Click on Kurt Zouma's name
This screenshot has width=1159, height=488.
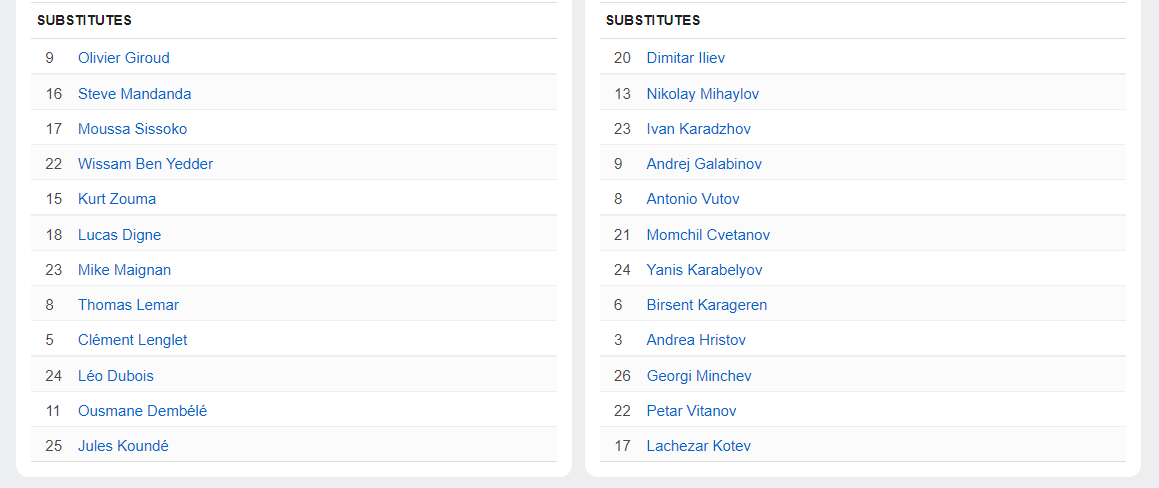pos(117,199)
